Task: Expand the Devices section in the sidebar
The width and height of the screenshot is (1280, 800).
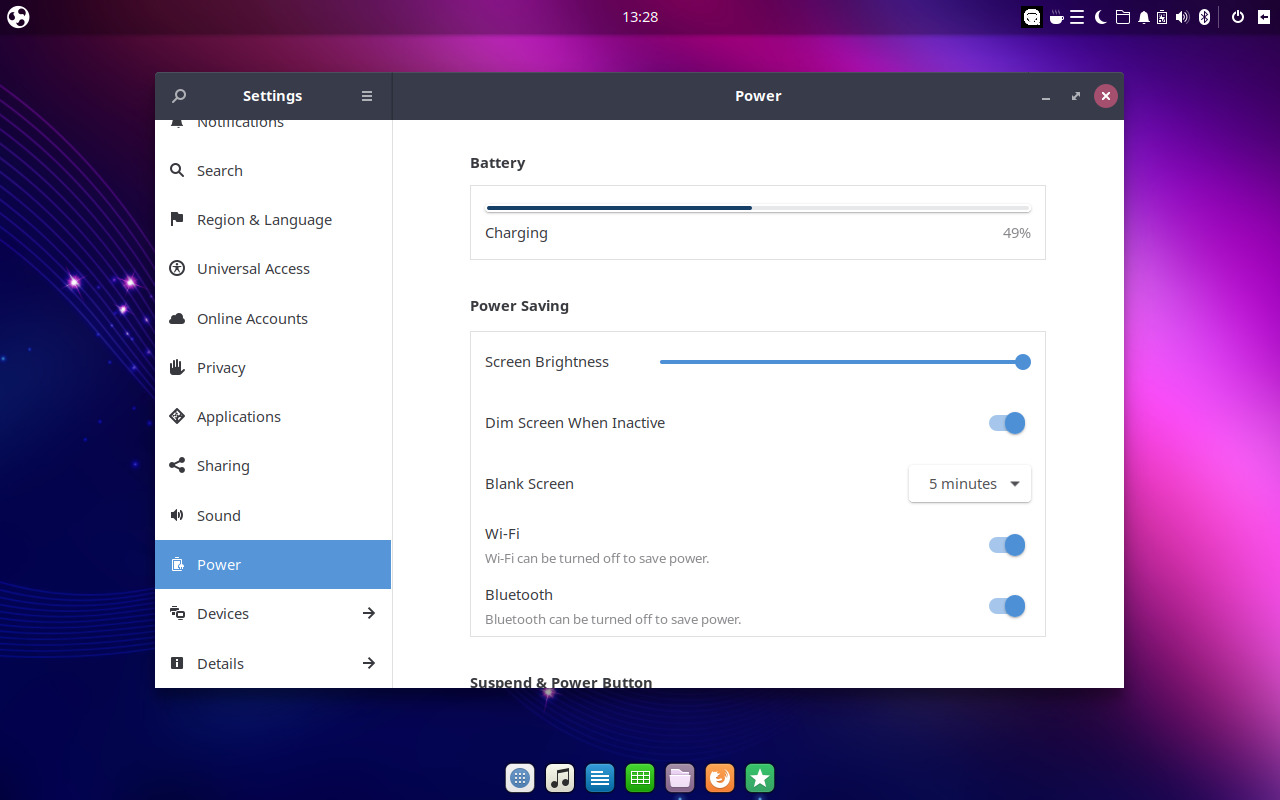Action: (273, 613)
